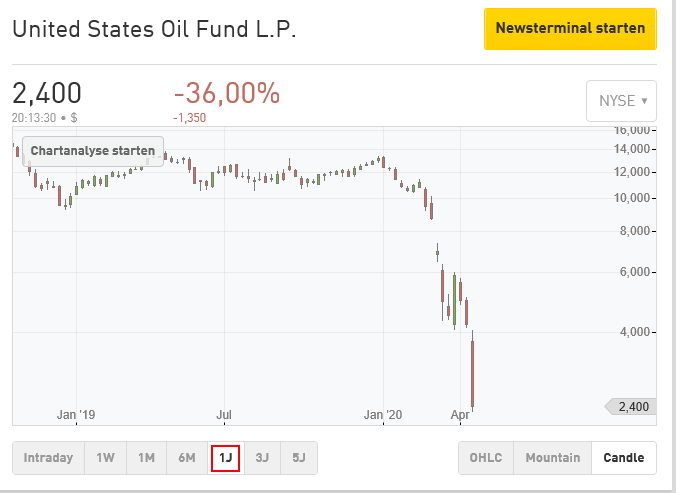Select the Candle chart type
Screen dimensions: 676x493
point(624,458)
